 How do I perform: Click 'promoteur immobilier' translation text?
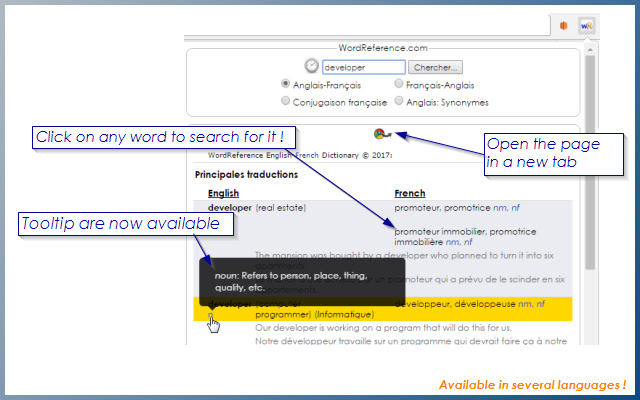click(440, 231)
